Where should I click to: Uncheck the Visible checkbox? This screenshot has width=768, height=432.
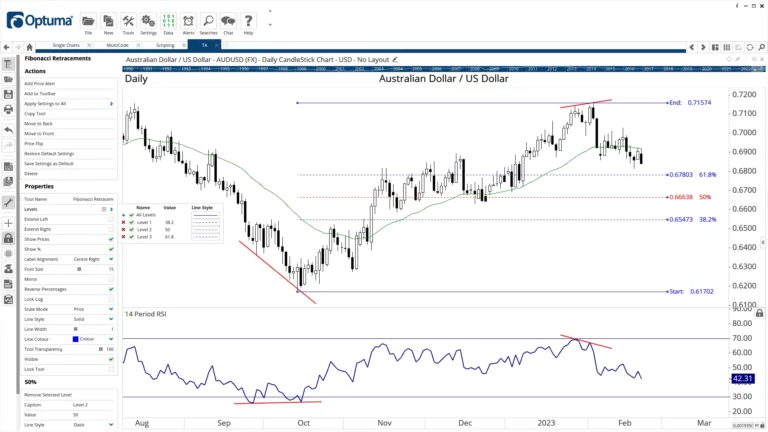coord(111,359)
